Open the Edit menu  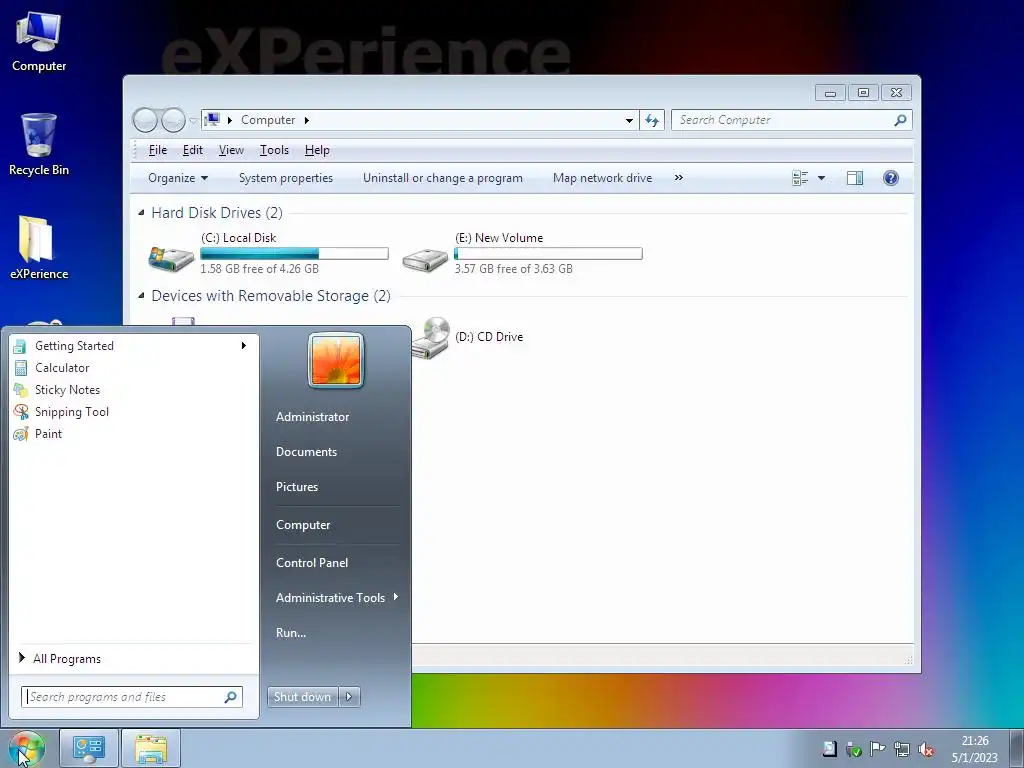tap(193, 150)
